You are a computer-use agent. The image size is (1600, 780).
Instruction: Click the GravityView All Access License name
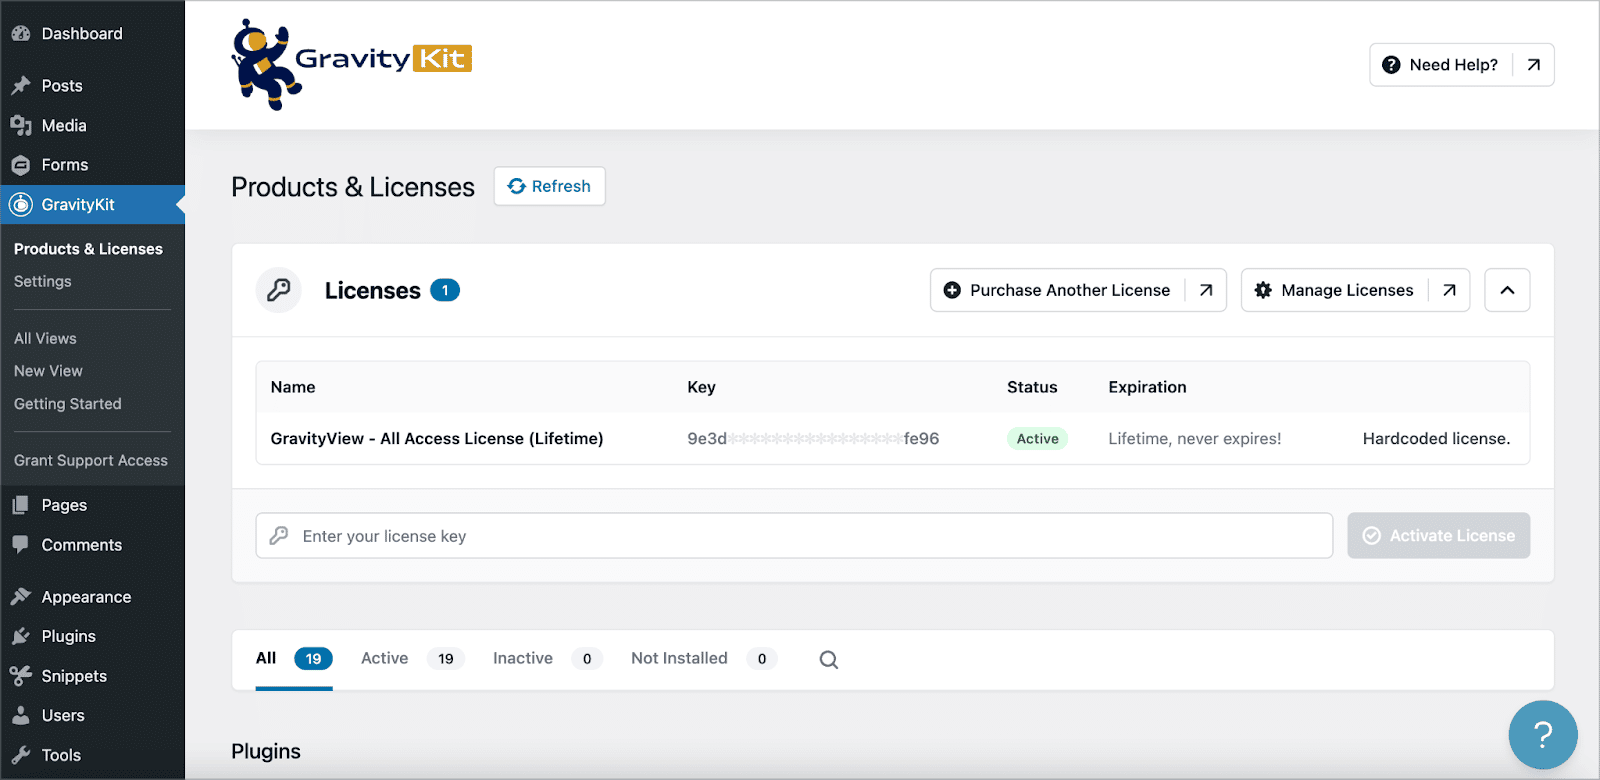tap(437, 439)
